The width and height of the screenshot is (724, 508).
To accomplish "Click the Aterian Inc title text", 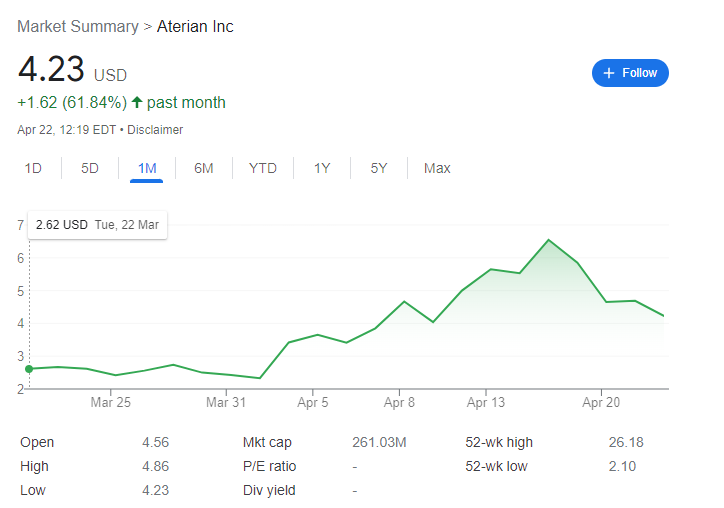I will coord(195,26).
